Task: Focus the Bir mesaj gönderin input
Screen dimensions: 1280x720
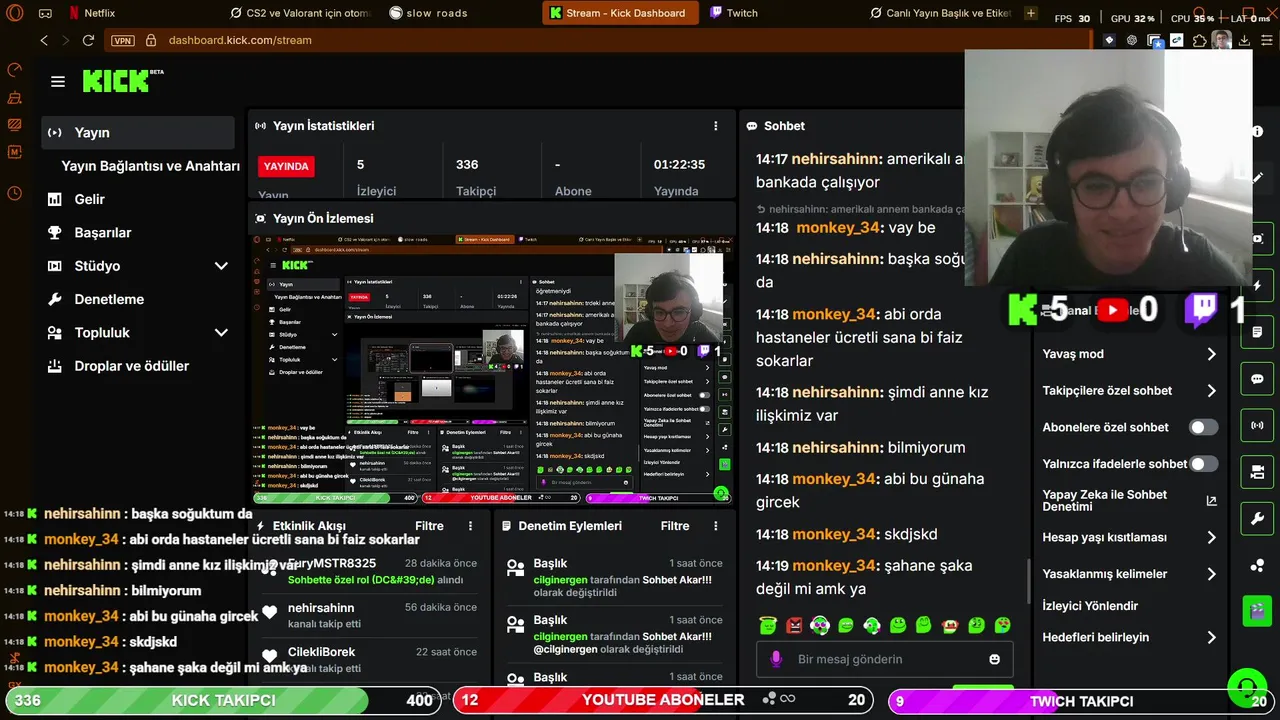Action: pyautogui.click(x=884, y=660)
